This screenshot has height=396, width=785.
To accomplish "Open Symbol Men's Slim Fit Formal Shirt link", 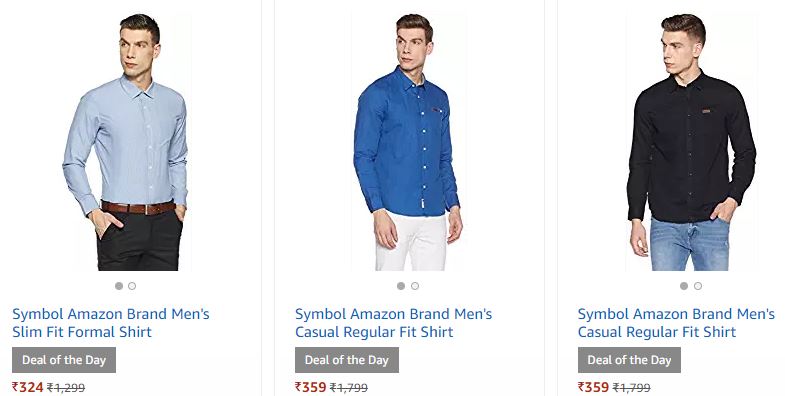I will [x=111, y=323].
